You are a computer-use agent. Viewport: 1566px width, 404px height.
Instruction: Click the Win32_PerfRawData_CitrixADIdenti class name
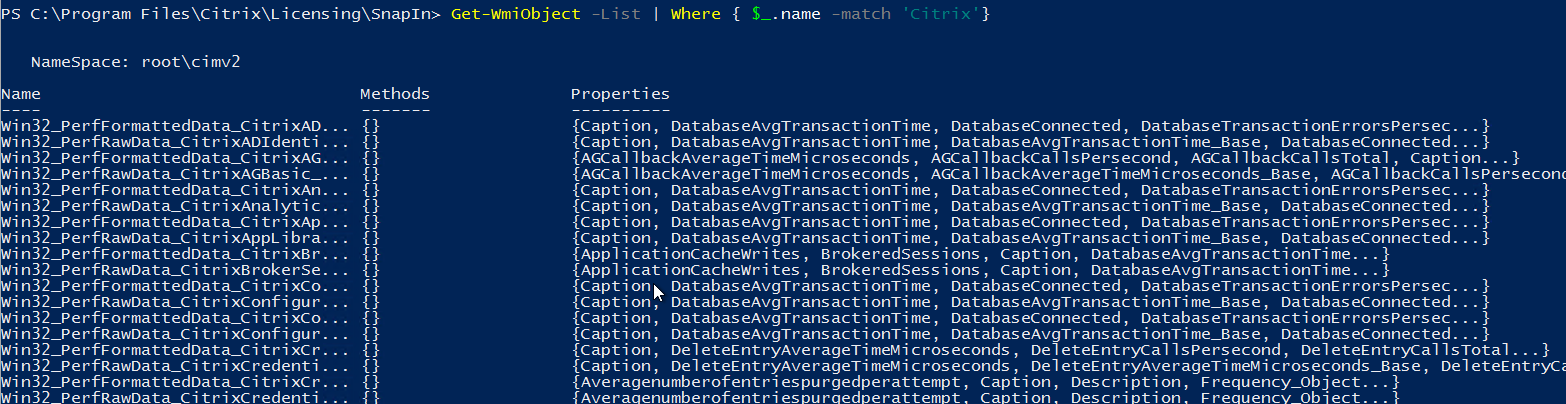[x=175, y=142]
